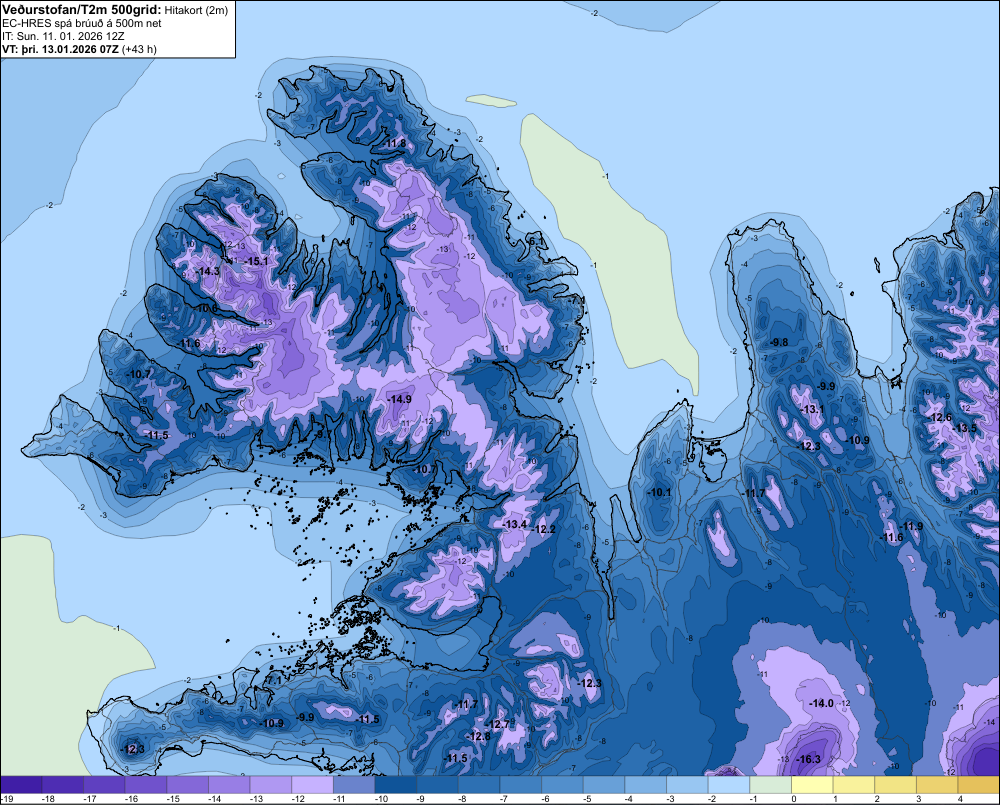Image resolution: width=1000 pixels, height=805 pixels.
Task: Click the Veðurstofan/T2m 500grid title text
Action: (81, 9)
